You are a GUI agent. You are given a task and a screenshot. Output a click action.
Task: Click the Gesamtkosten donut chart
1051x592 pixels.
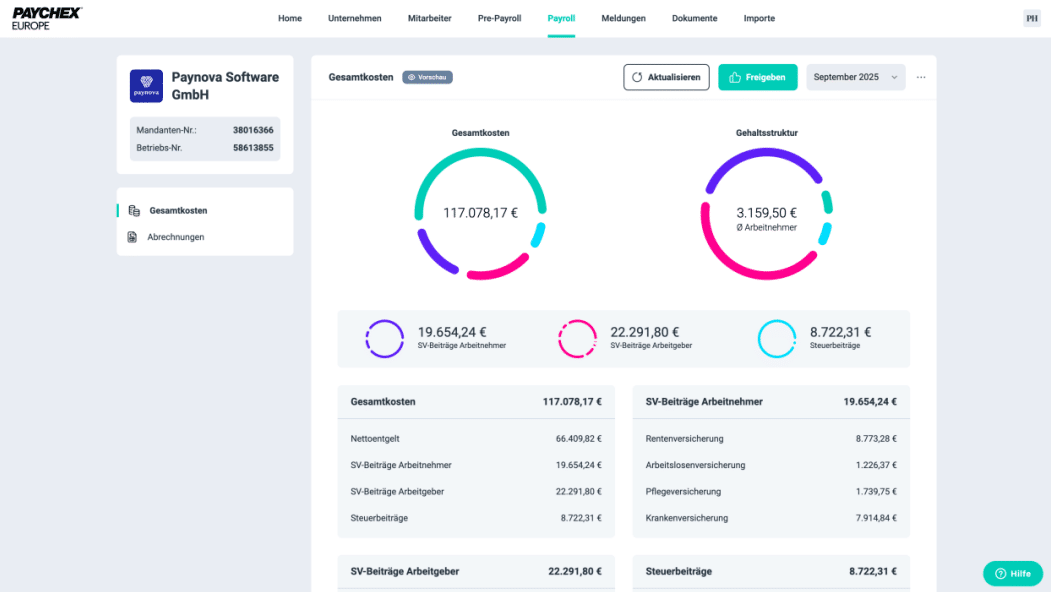(481, 213)
